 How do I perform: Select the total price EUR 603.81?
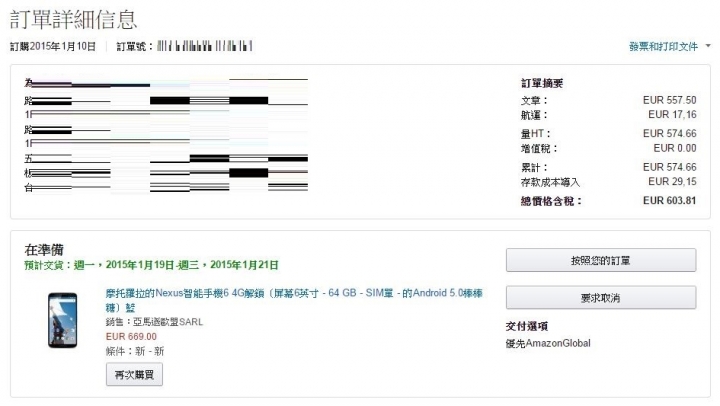pyautogui.click(x=669, y=201)
